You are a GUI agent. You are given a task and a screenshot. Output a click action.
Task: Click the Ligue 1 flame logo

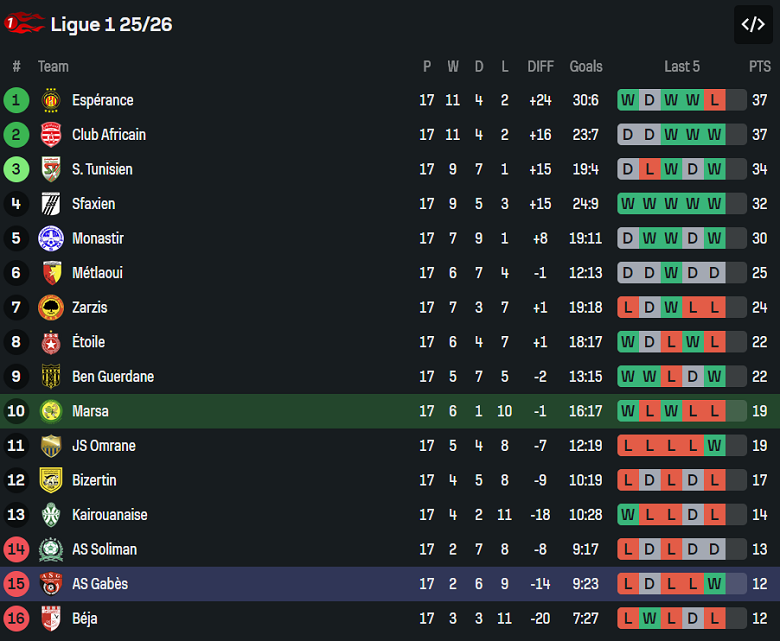(x=24, y=24)
